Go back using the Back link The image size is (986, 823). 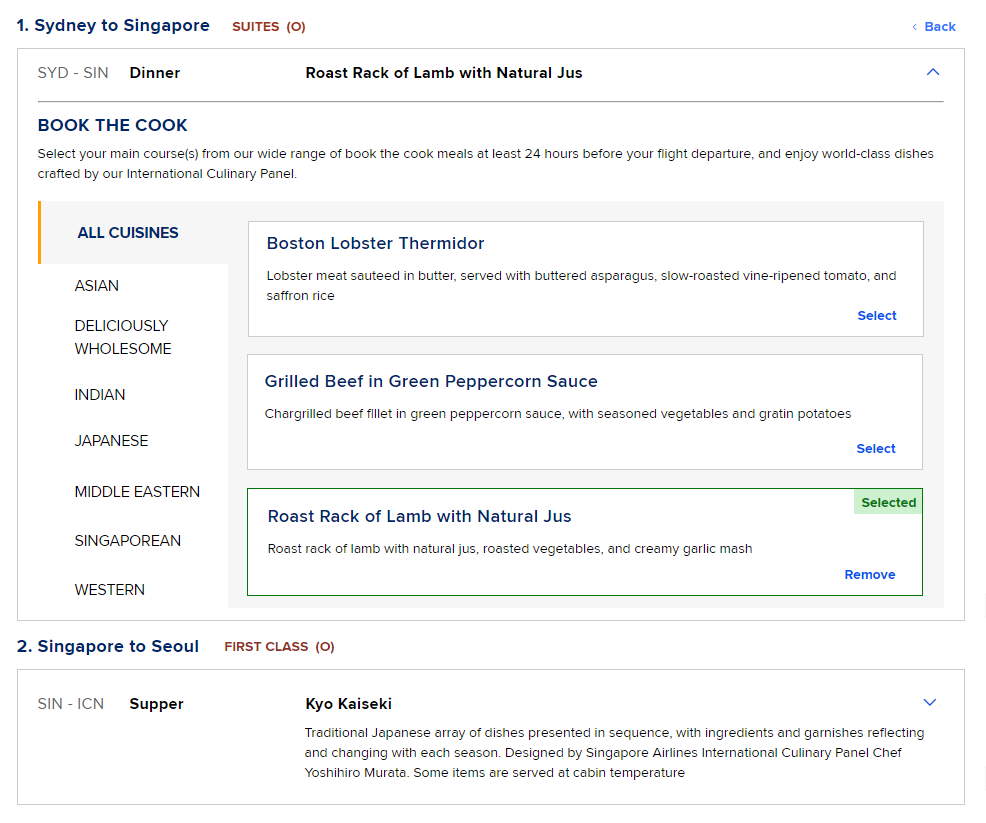(934, 26)
